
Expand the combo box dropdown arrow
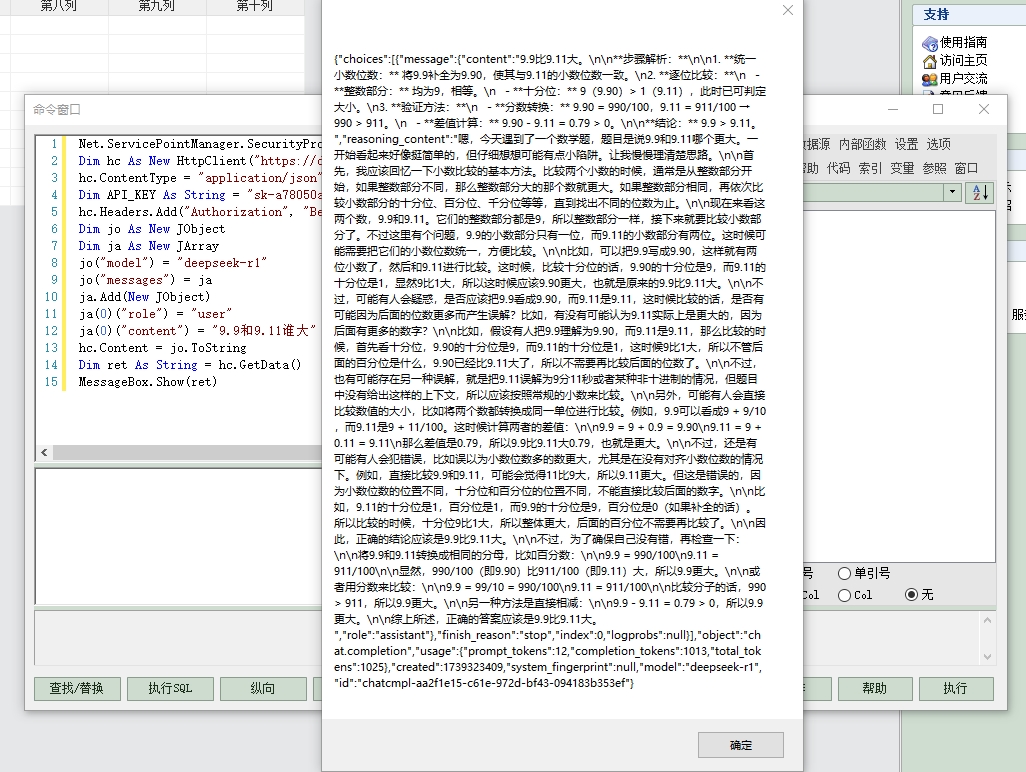[x=951, y=192]
